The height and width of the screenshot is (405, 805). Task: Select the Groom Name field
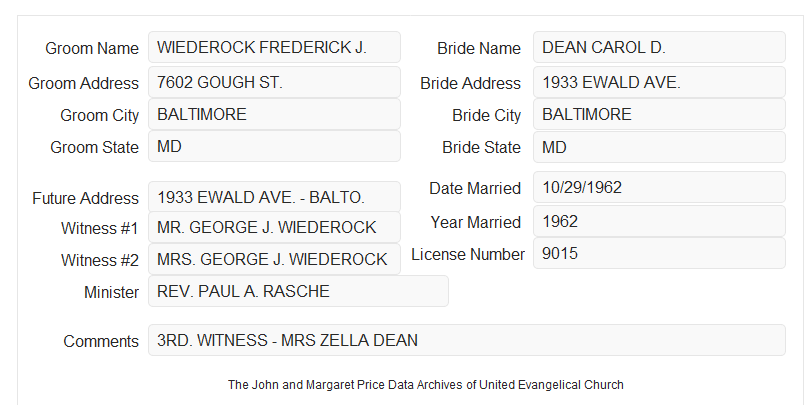(274, 47)
